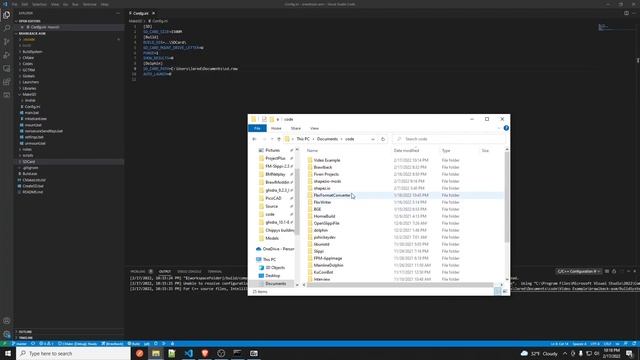Open Brave browser from taskbar
The image size is (640, 360).
click(x=205, y=353)
